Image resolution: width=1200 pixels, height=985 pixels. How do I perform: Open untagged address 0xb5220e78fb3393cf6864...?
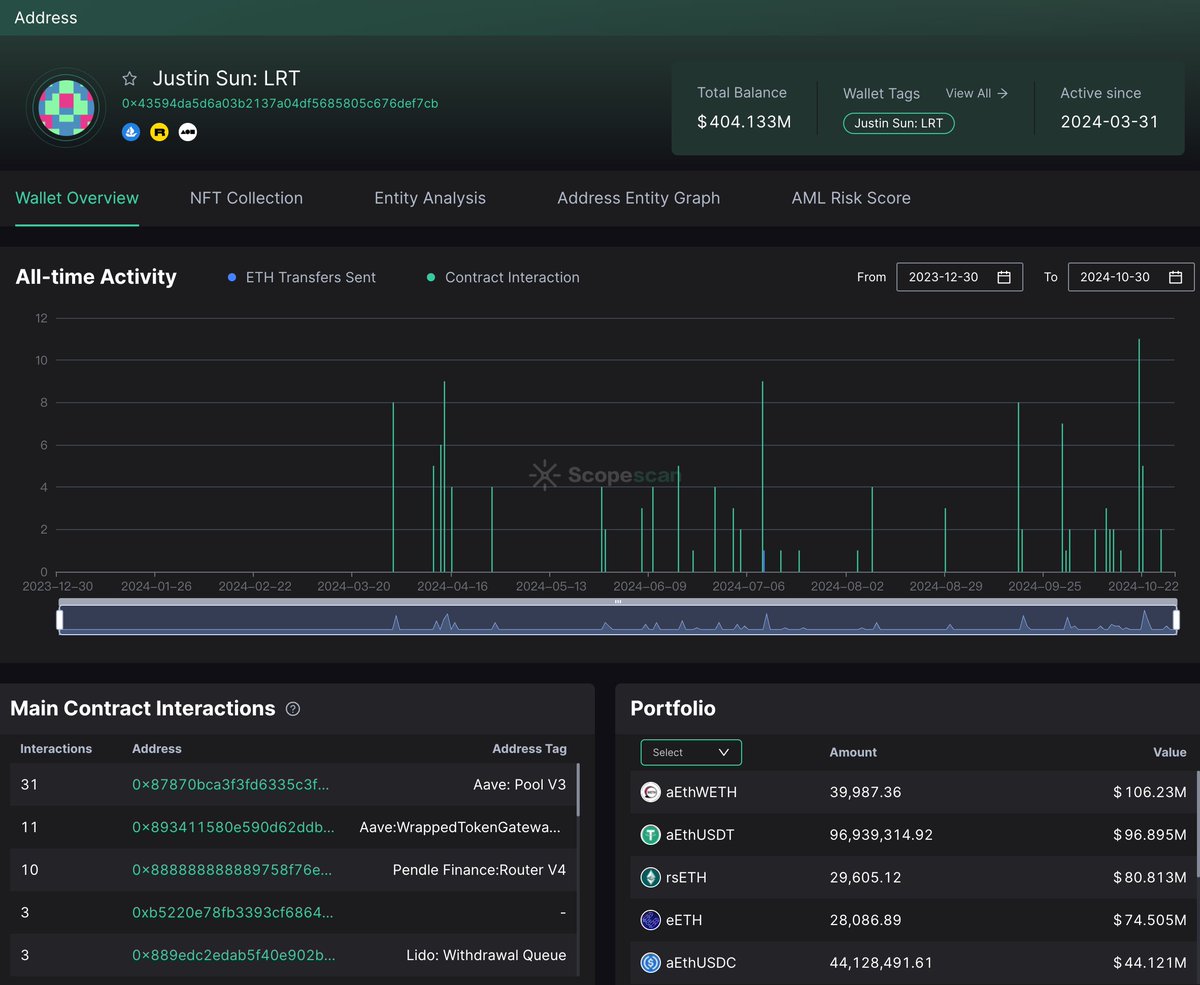(232, 912)
